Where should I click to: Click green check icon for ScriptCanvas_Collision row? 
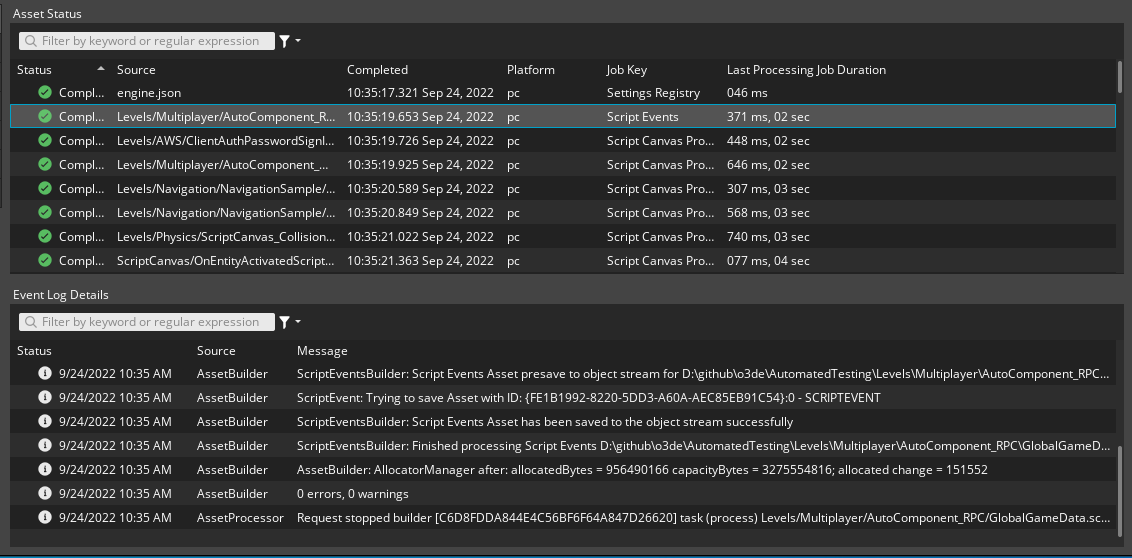[x=44, y=236]
